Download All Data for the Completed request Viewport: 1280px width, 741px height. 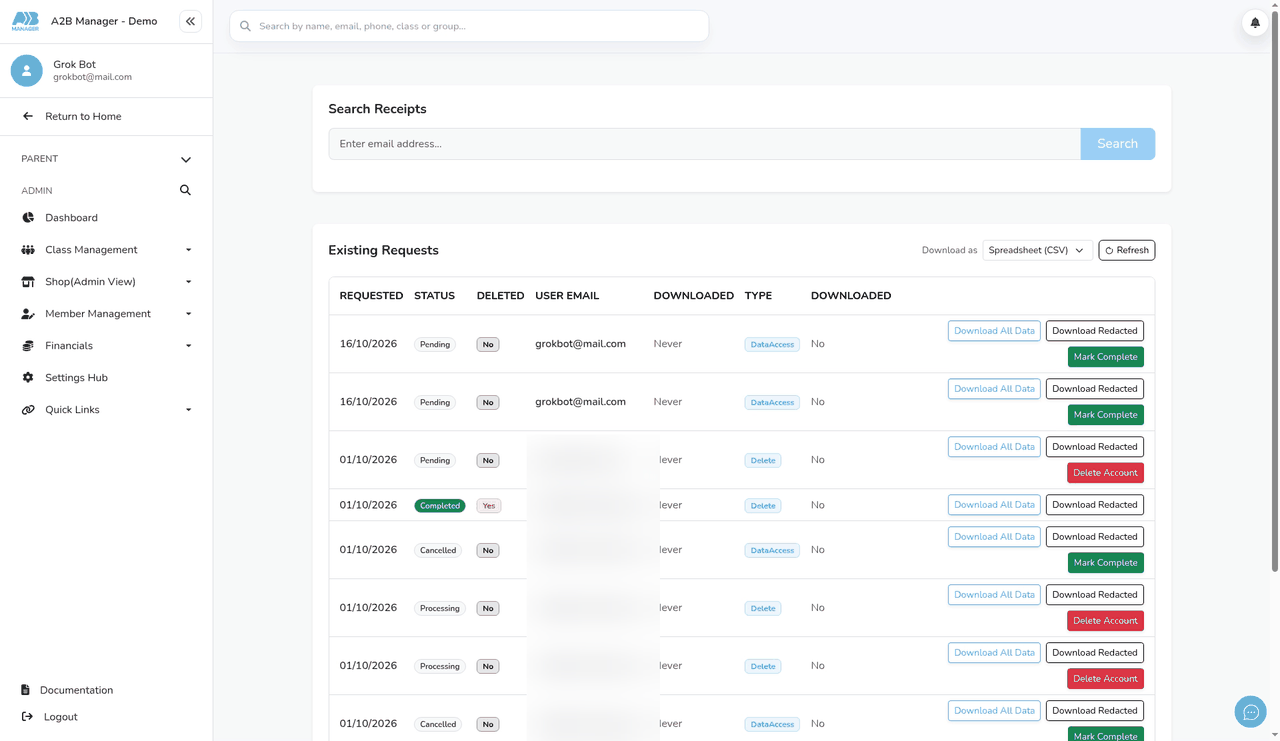(x=994, y=505)
